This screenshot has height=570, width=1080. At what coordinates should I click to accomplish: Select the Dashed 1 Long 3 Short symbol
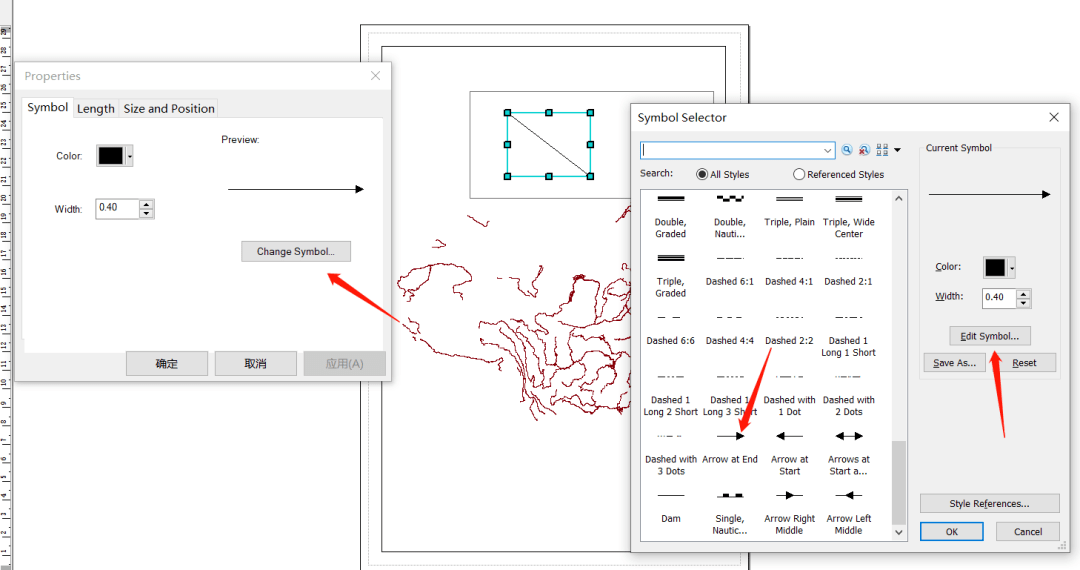coord(729,394)
